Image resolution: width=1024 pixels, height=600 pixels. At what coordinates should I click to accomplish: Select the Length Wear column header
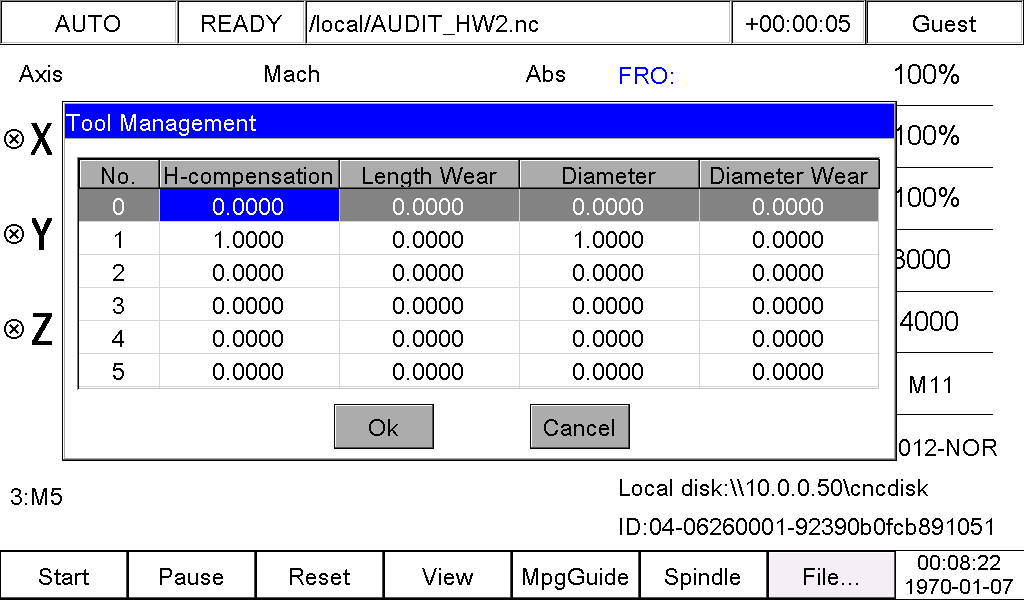click(x=428, y=175)
